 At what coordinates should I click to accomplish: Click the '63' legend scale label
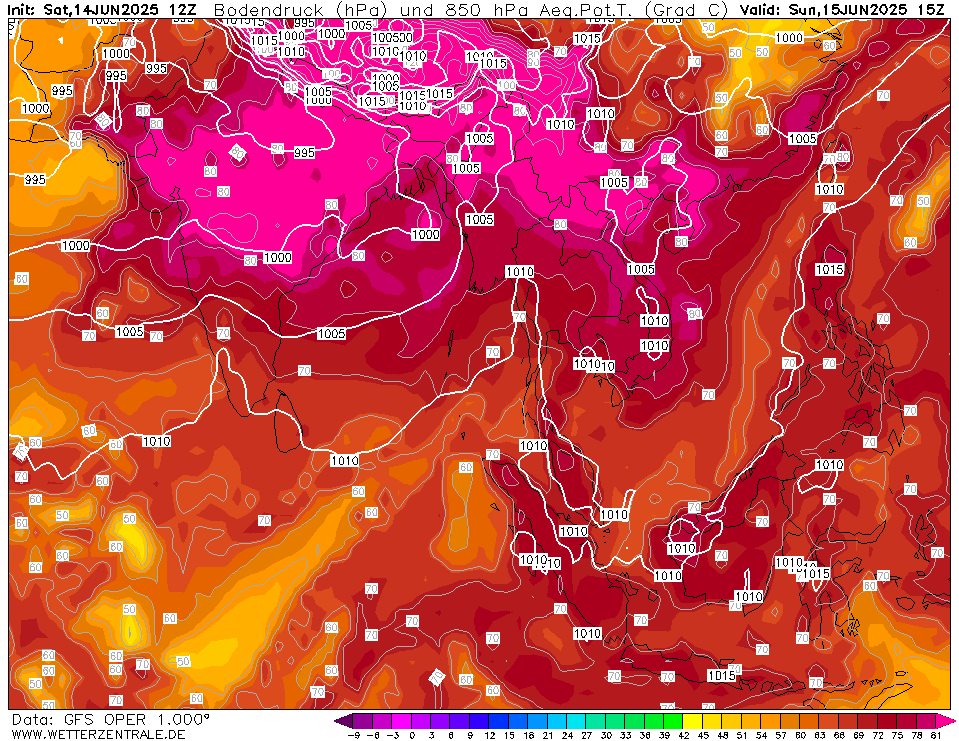[x=820, y=735]
